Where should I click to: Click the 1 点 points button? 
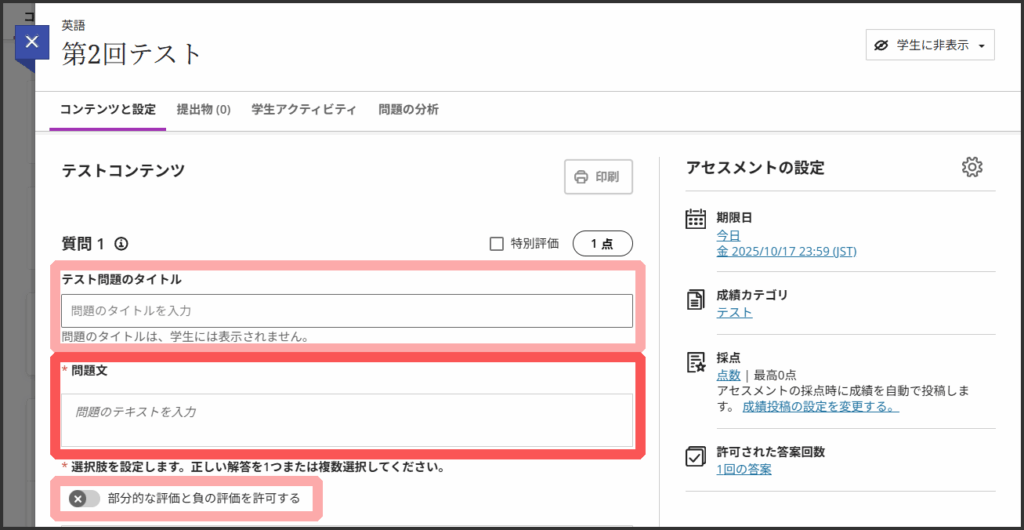pyautogui.click(x=602, y=243)
